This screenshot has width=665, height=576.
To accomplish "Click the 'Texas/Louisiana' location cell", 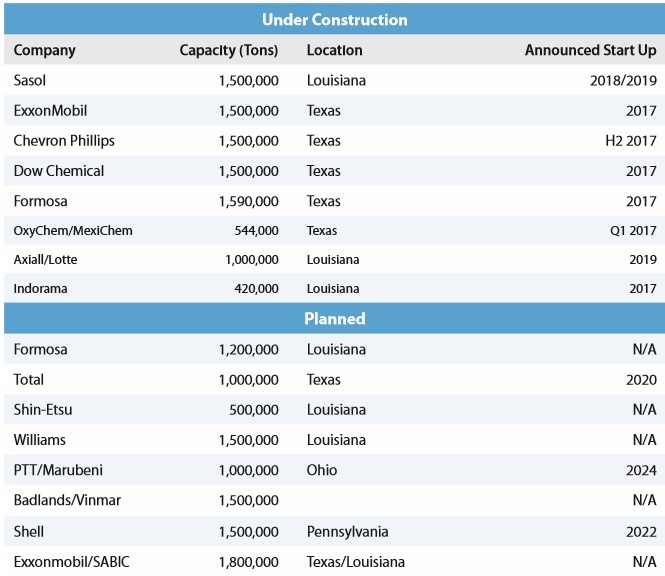I will coord(356,562).
